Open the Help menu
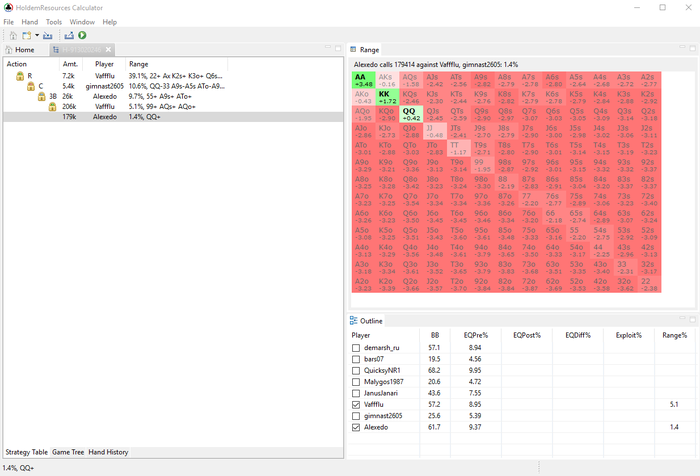Image resolution: width=700 pixels, height=476 pixels. click(109, 22)
